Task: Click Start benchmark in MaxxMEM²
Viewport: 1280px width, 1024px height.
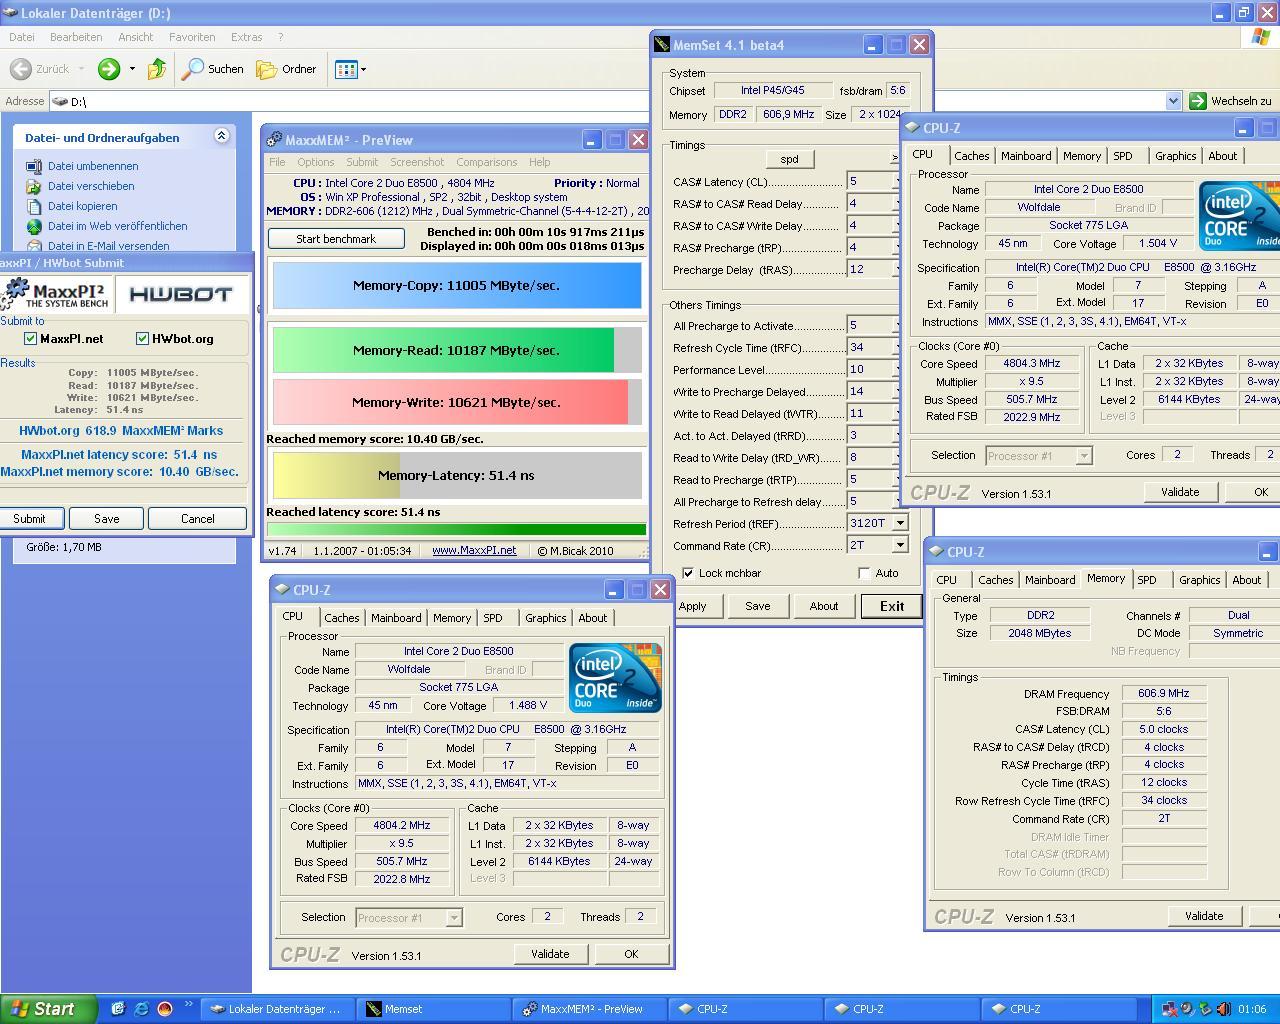Action: pos(336,239)
